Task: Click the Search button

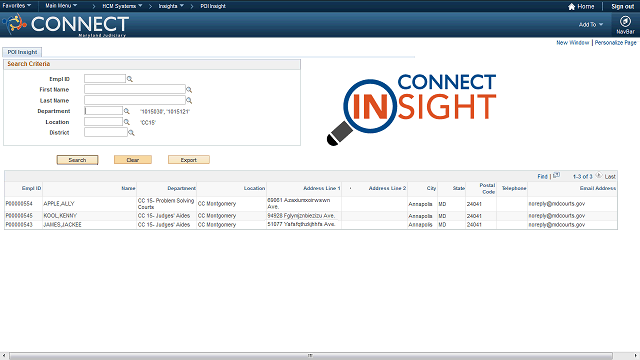Action: (77, 160)
